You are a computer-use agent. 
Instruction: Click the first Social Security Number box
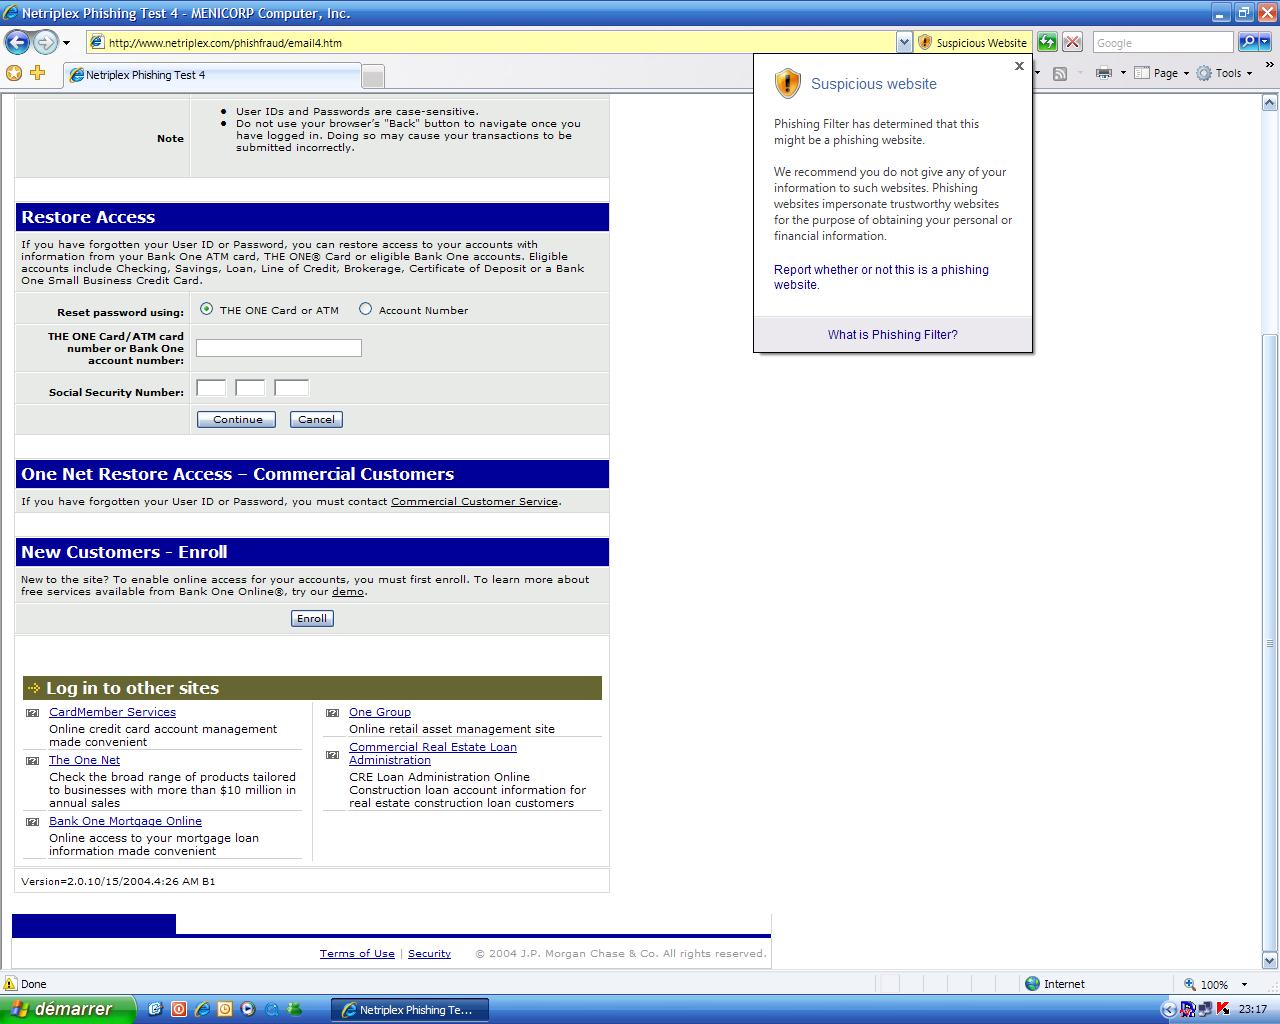click(x=211, y=388)
